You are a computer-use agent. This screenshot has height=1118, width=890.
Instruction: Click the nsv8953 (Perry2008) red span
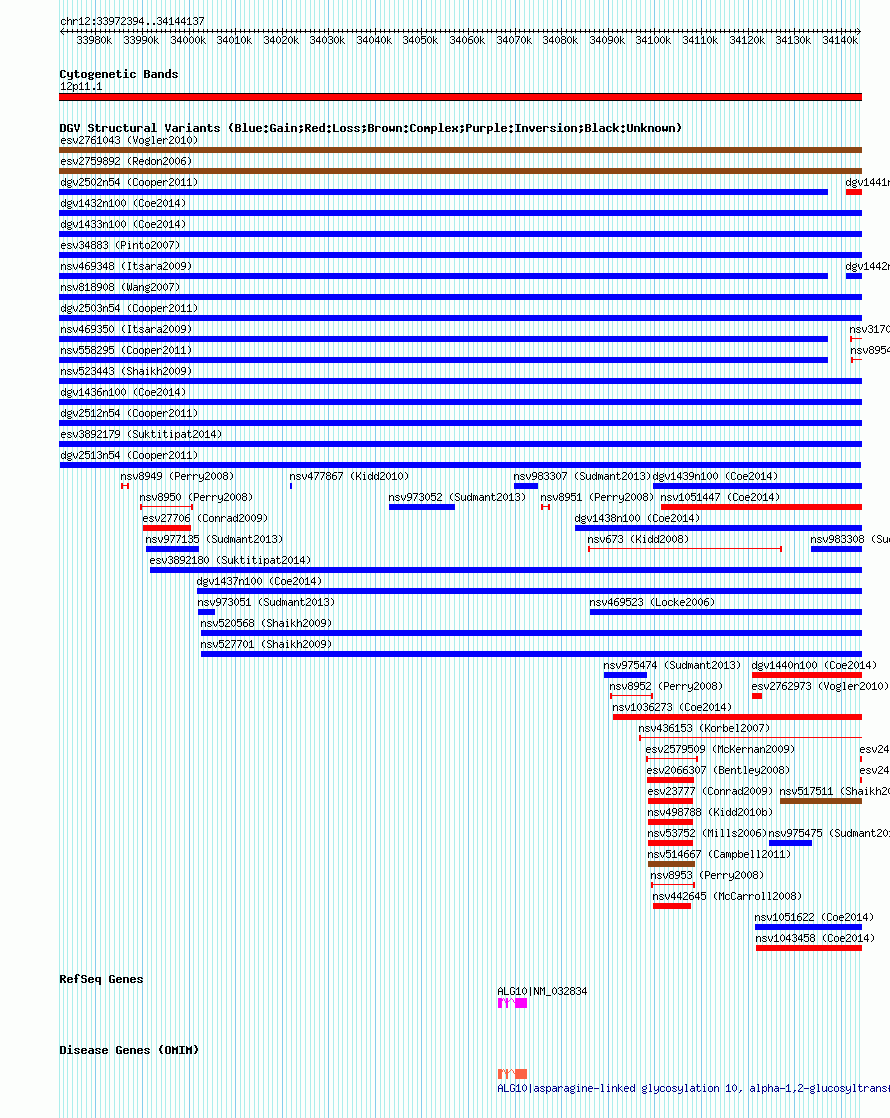pos(673,885)
